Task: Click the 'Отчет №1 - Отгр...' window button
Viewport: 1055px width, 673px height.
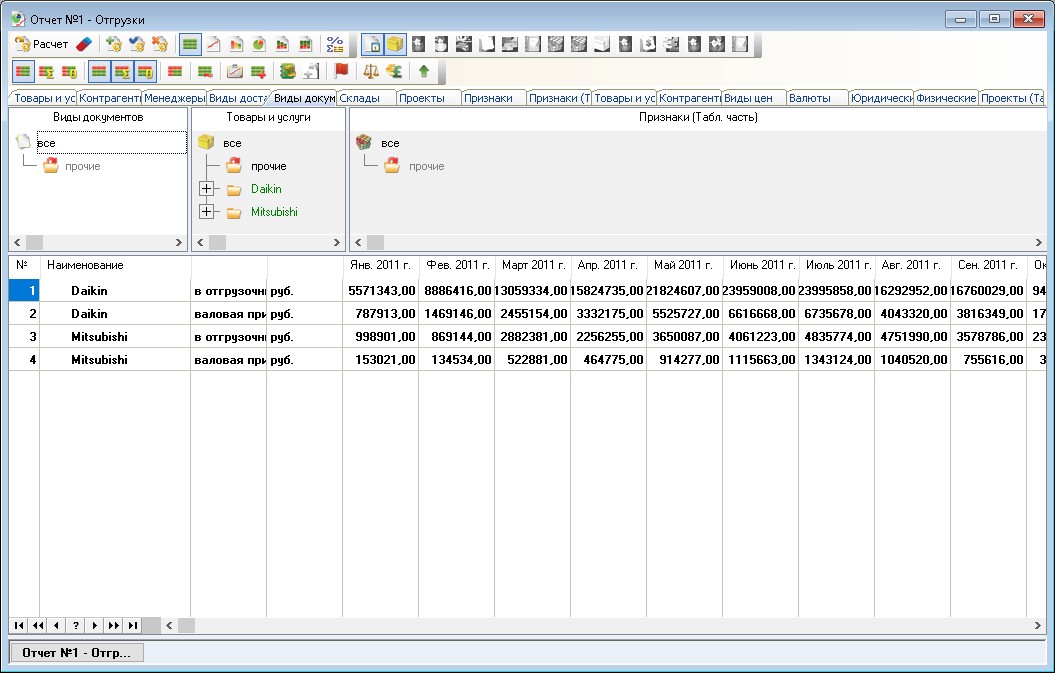Action: (x=77, y=652)
